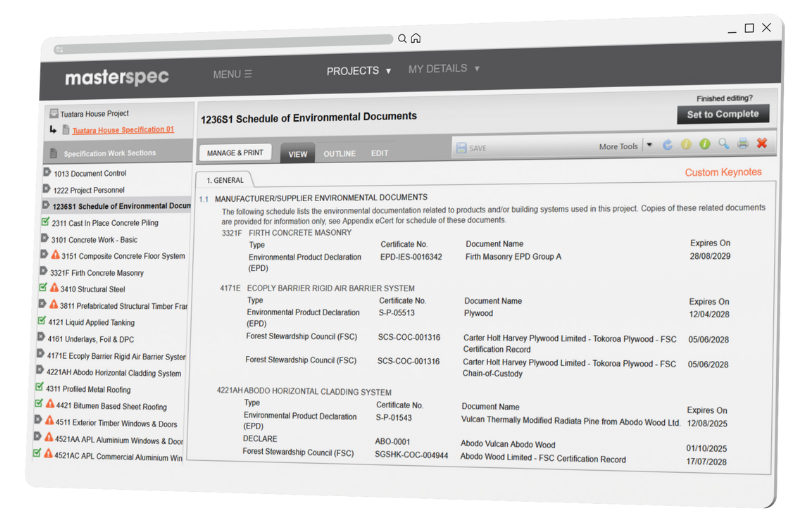The height and width of the screenshot is (523, 810).
Task: Expand the More Tools dropdown arrow
Action: [650, 145]
